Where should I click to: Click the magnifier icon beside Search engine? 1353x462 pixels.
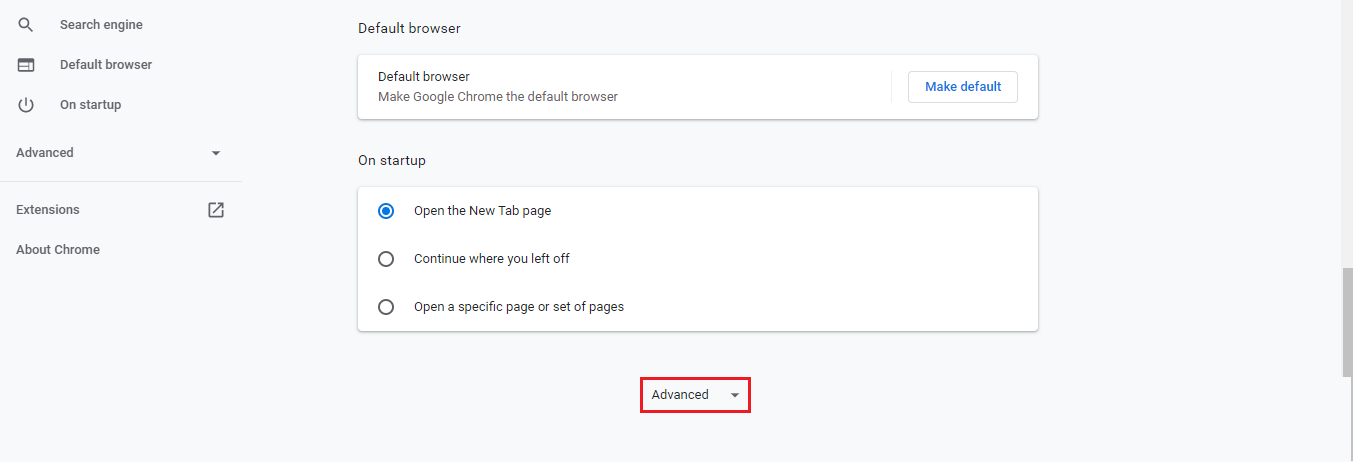click(x=26, y=24)
